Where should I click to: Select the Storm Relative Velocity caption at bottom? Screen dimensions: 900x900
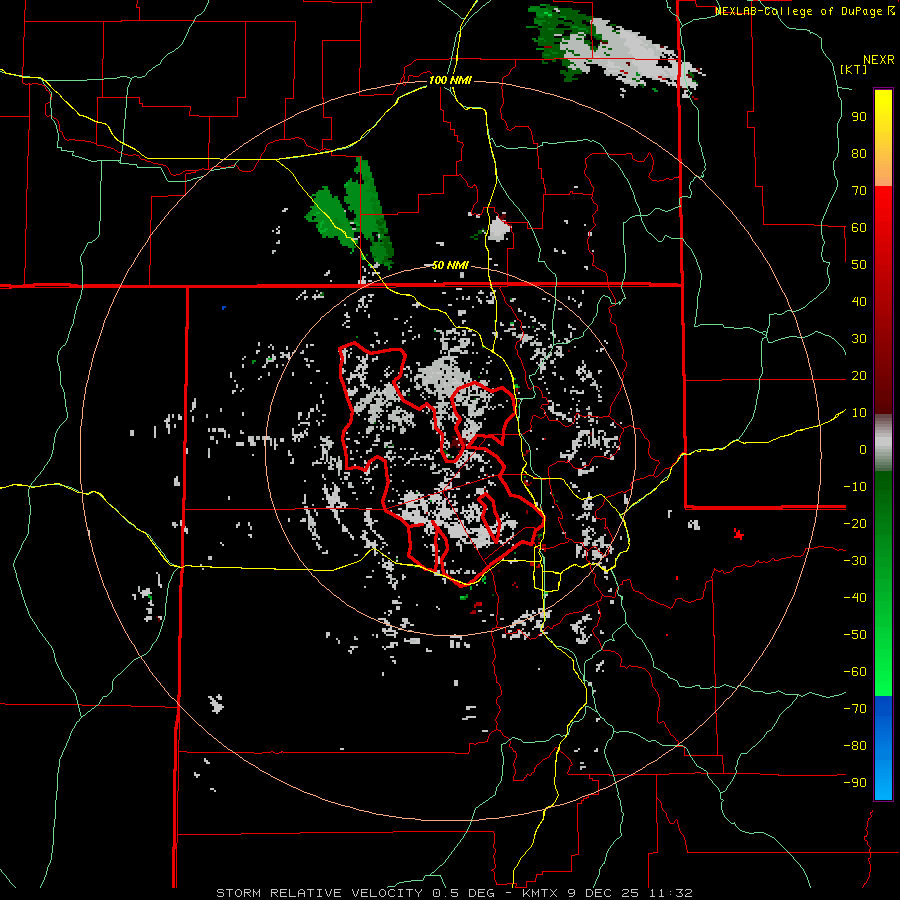click(455, 893)
